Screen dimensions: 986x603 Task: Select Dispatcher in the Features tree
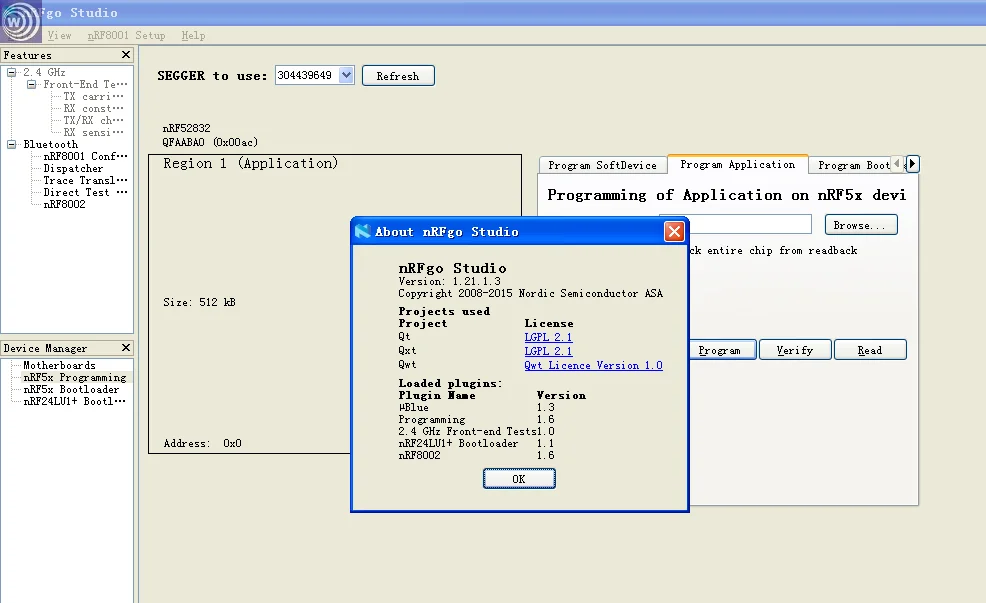(73, 169)
